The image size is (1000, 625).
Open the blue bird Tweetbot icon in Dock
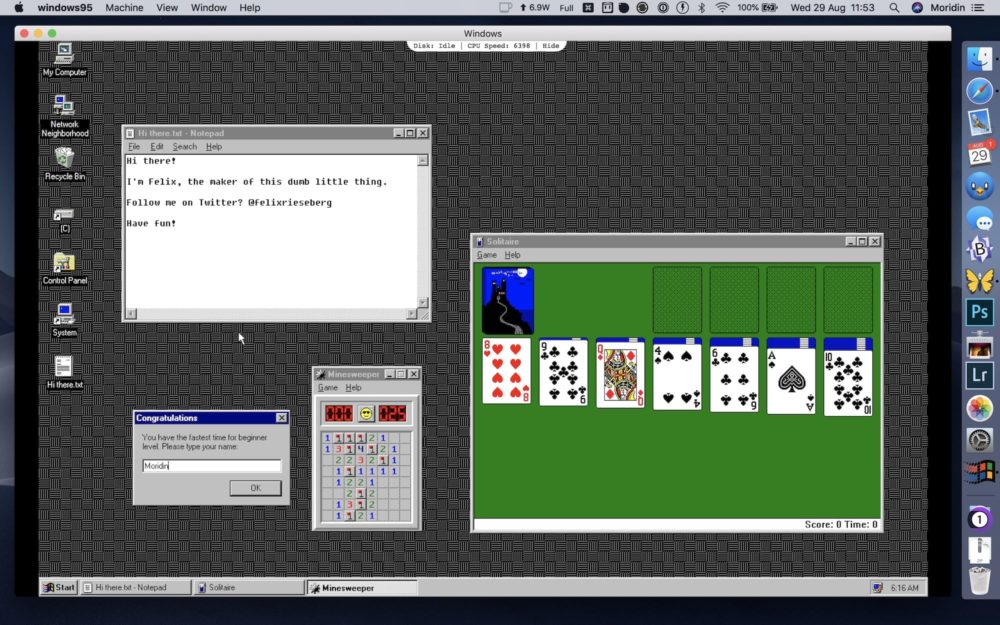[x=980, y=186]
